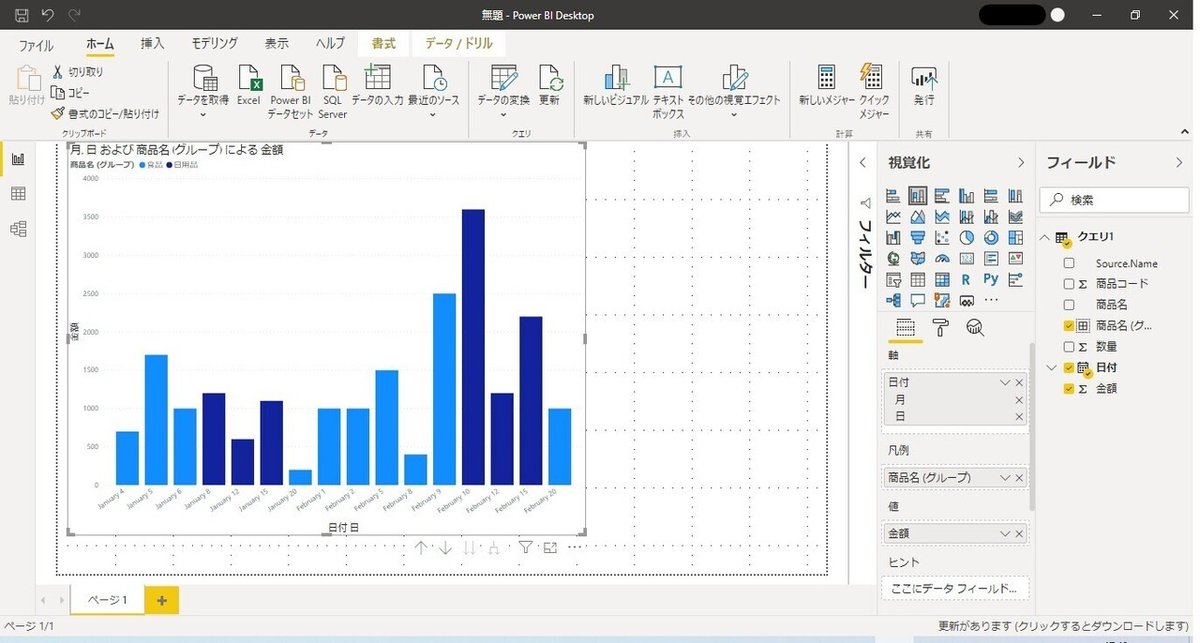Collapse the フィールド pane chevron
Image resolution: width=1200 pixels, height=643 pixels.
point(1177,162)
